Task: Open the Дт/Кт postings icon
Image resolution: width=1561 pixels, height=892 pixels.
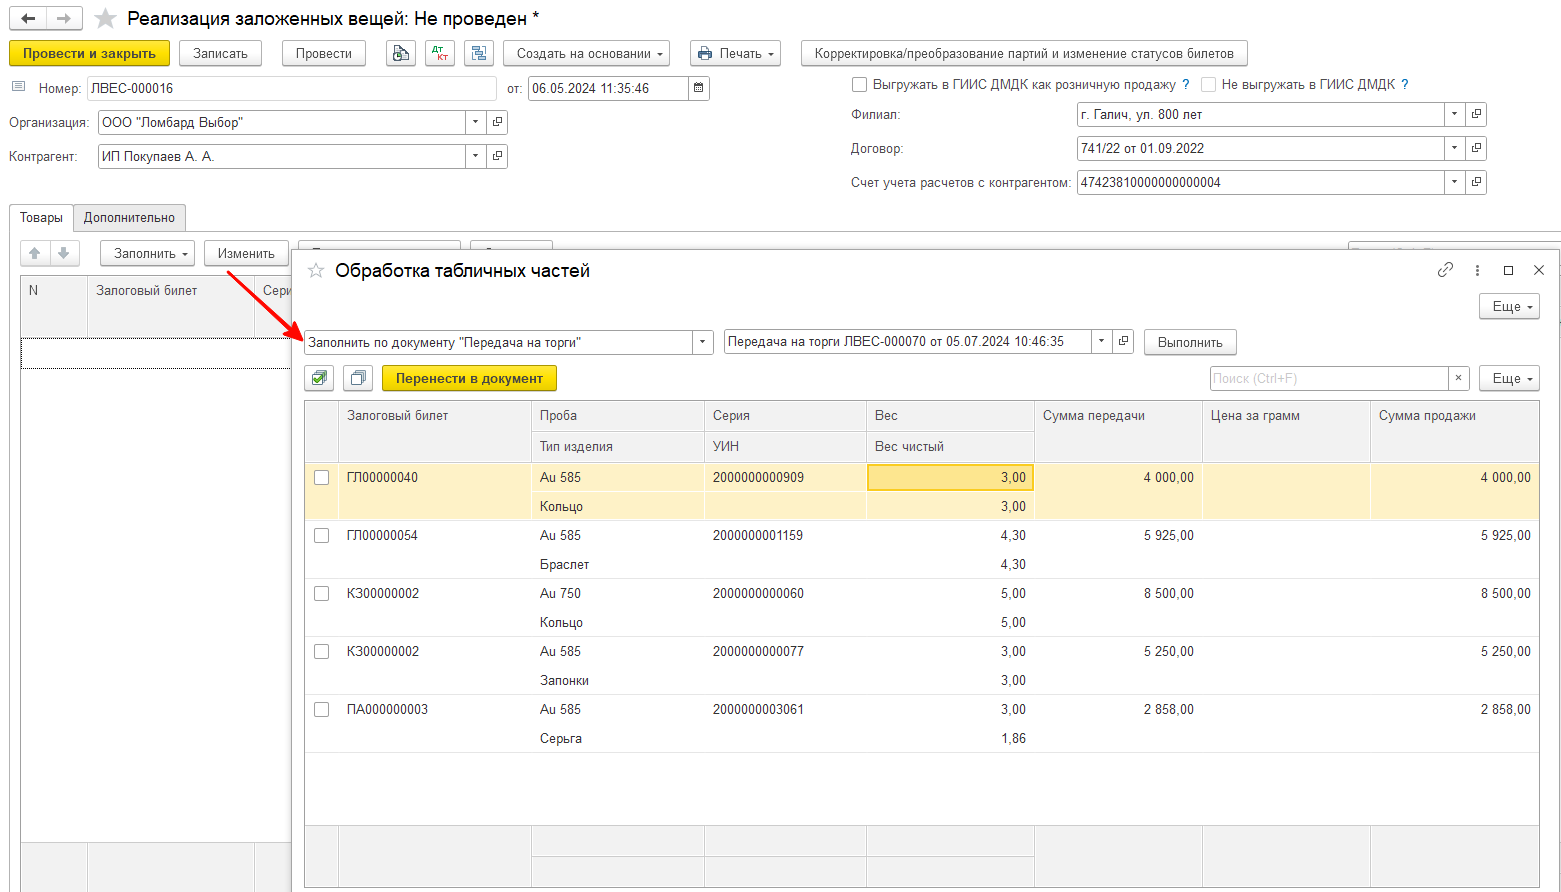Action: [x=440, y=54]
